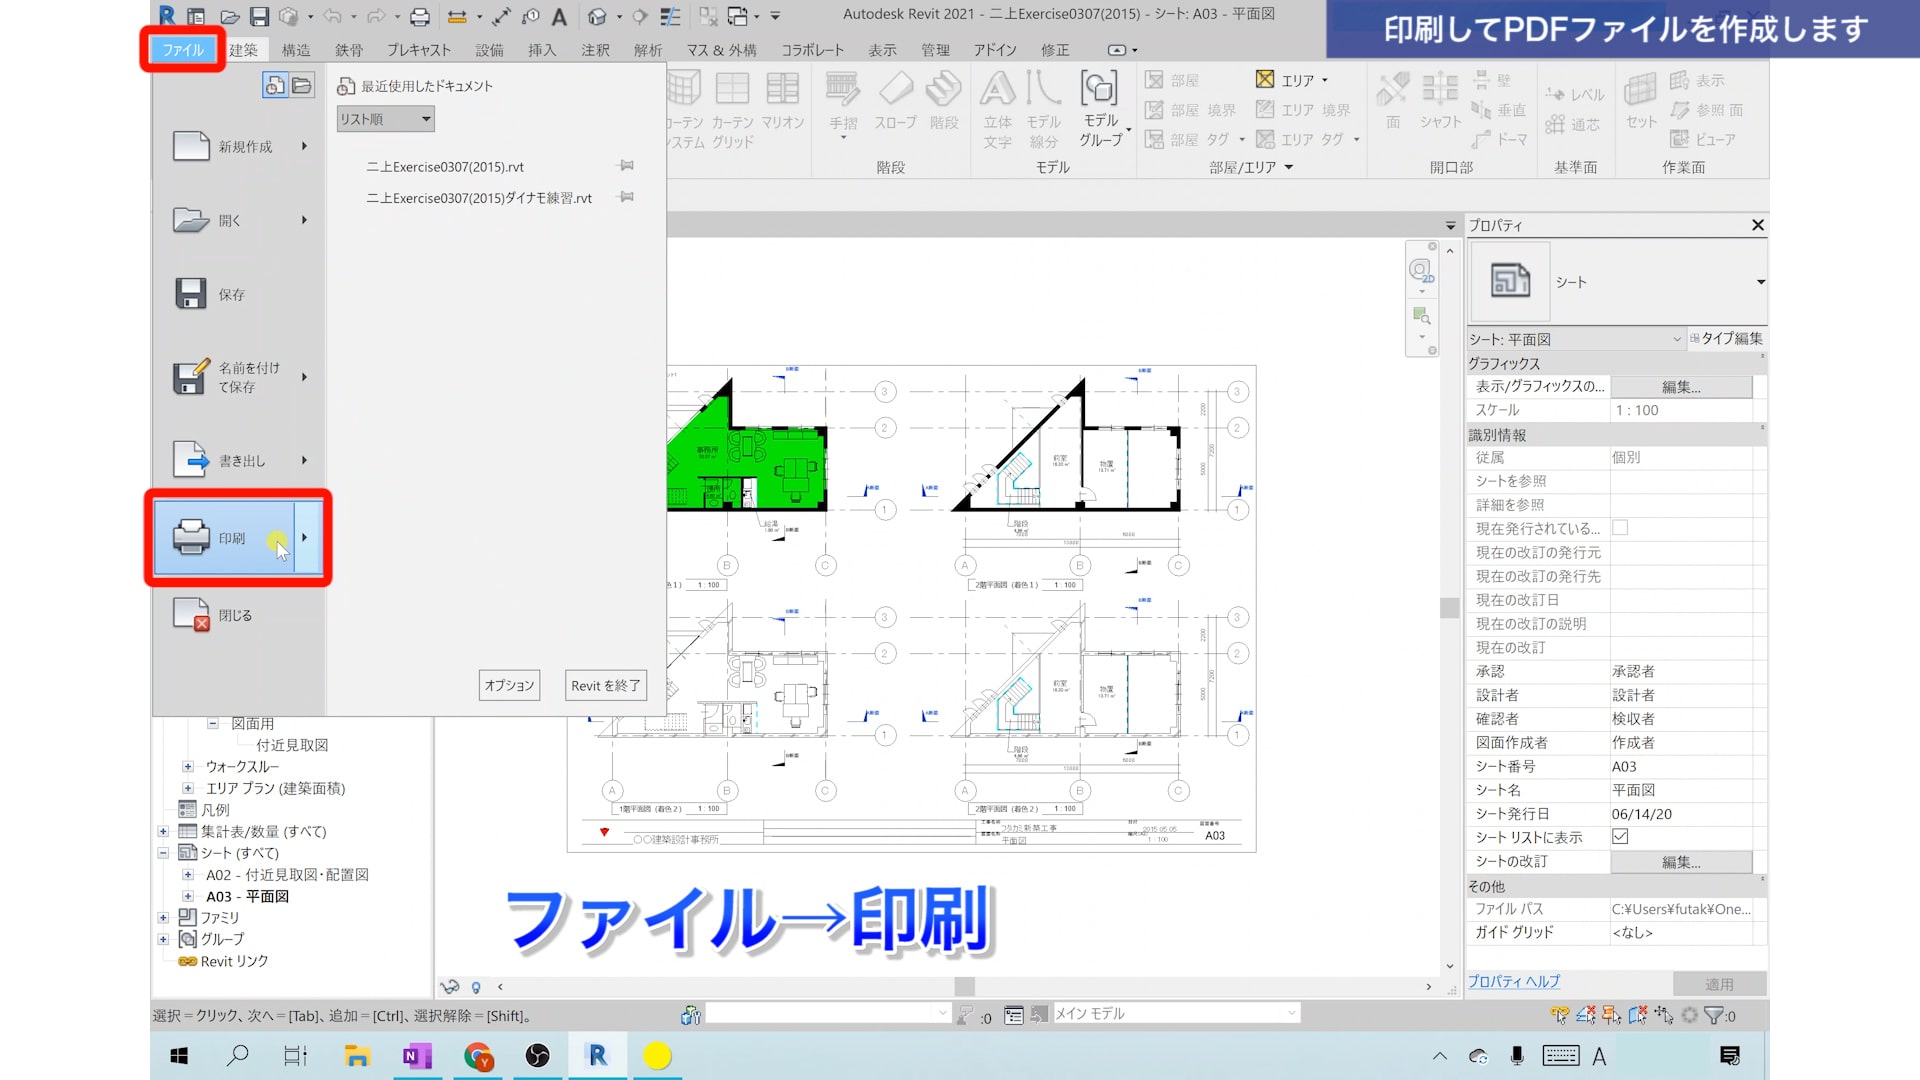Screen dimensions: 1920x1080
Task: Click the Open Documents view icon
Action: coord(302,86)
